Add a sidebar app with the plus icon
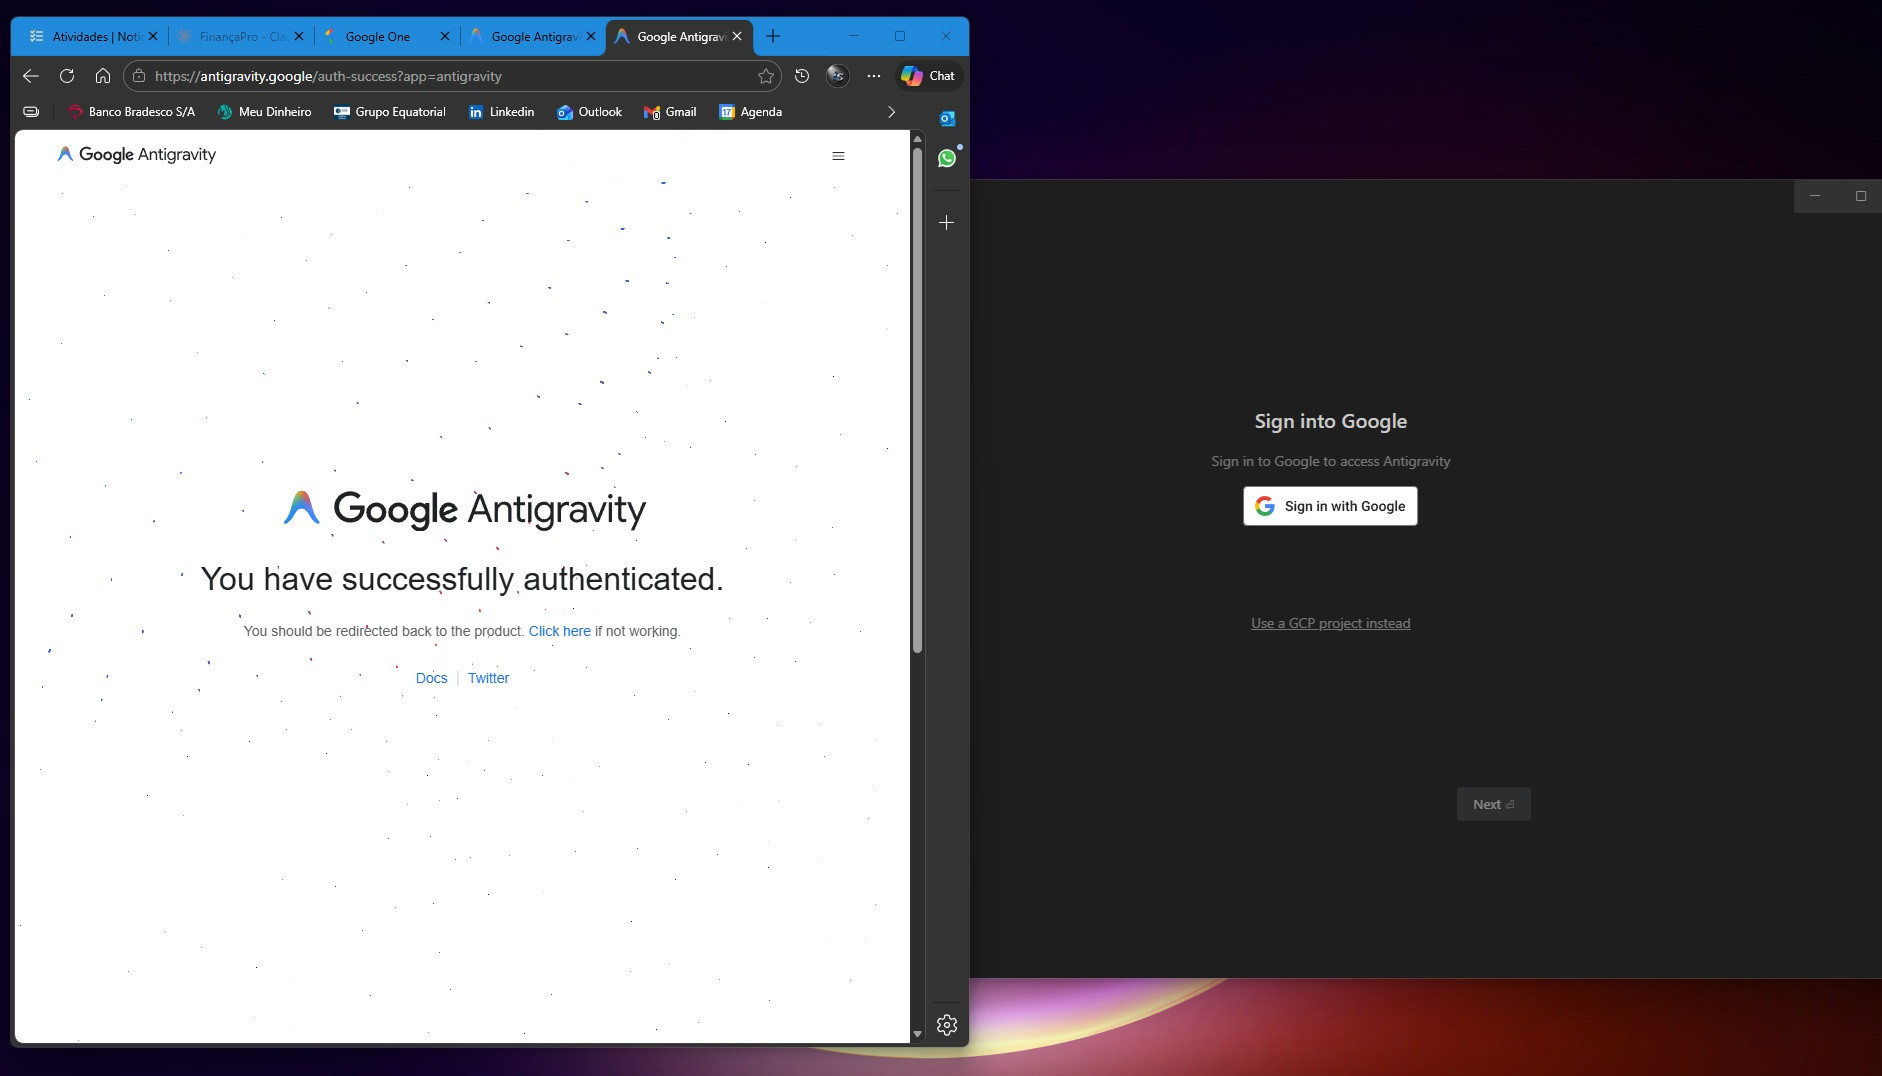 (947, 222)
